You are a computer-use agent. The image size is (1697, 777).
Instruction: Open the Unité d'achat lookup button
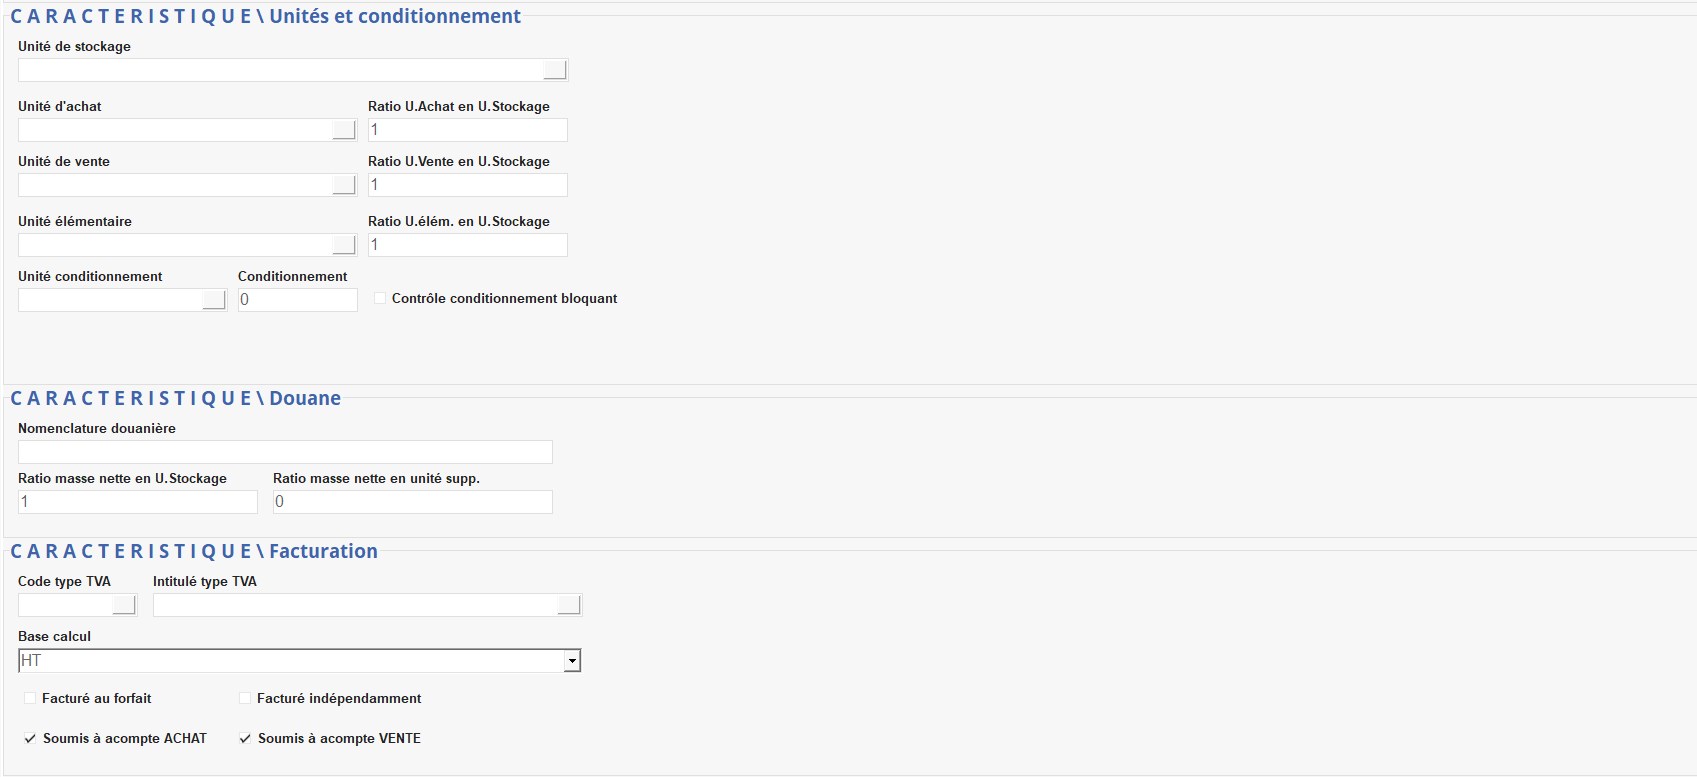click(343, 130)
